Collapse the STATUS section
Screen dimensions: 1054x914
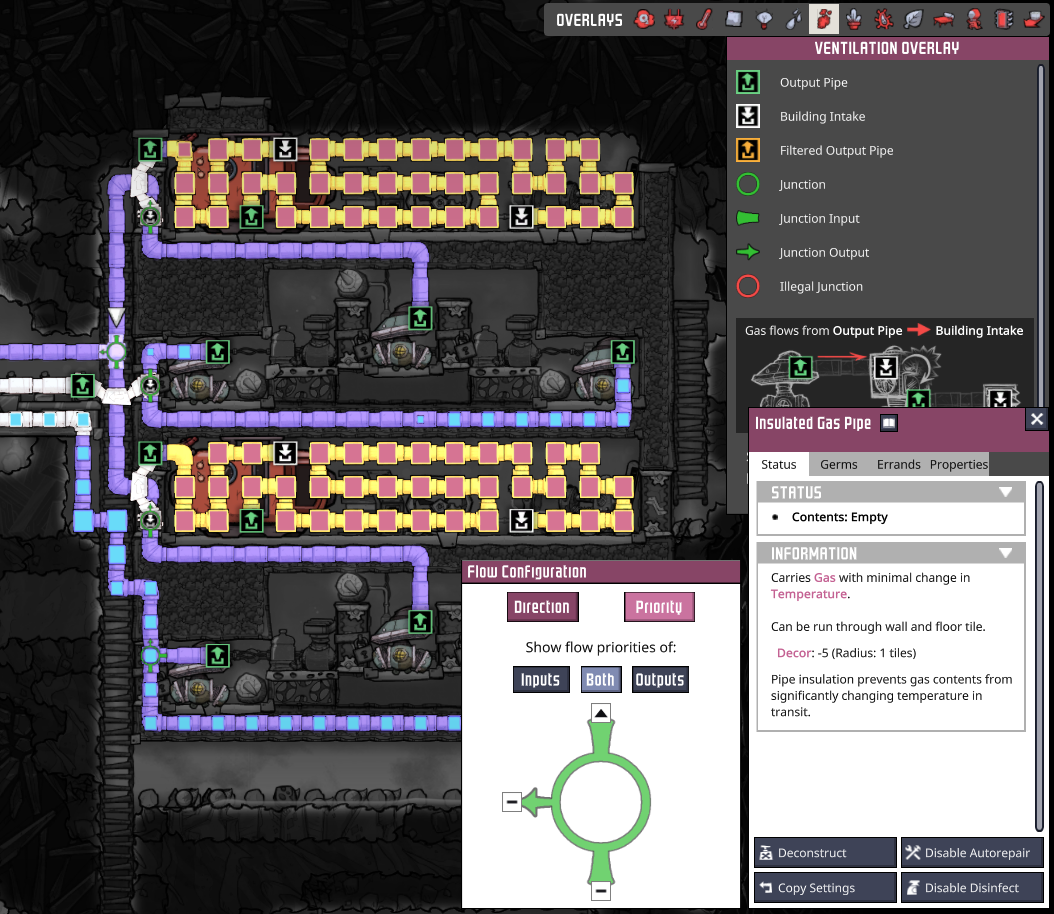1006,492
